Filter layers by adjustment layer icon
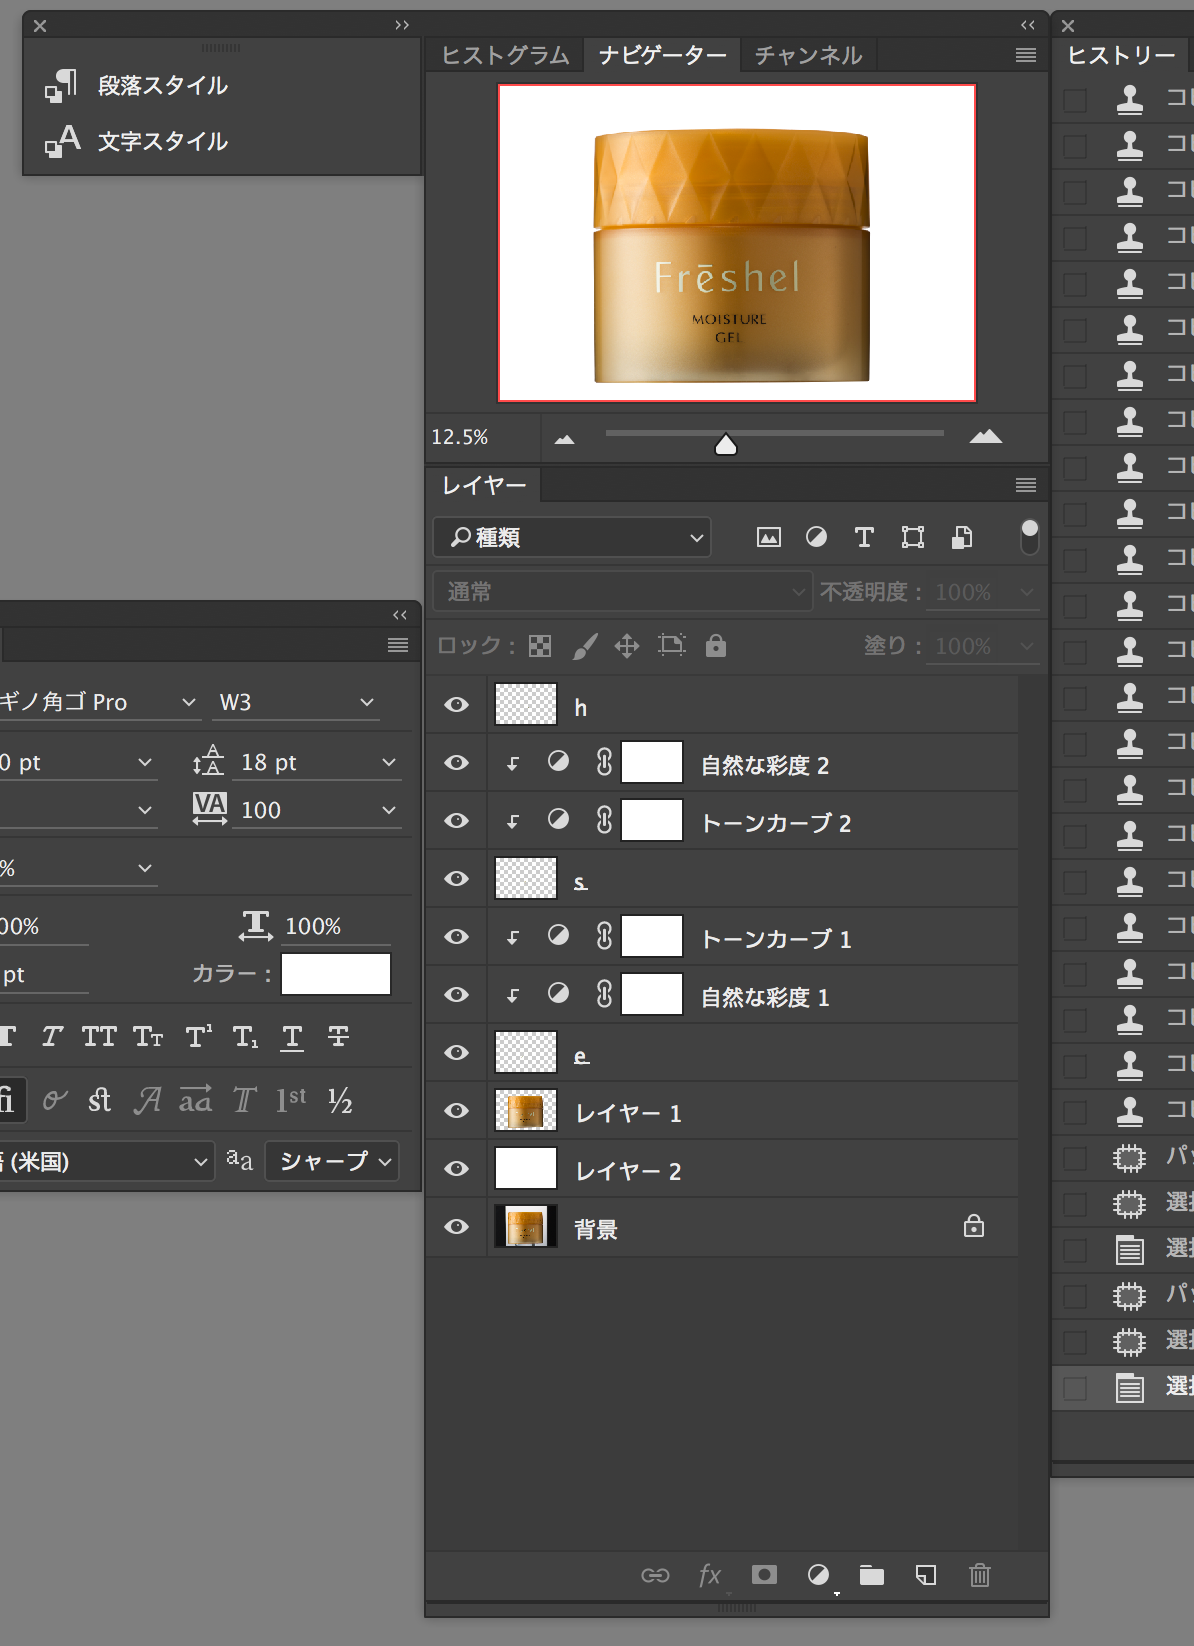This screenshot has height=1646, width=1194. [x=816, y=538]
